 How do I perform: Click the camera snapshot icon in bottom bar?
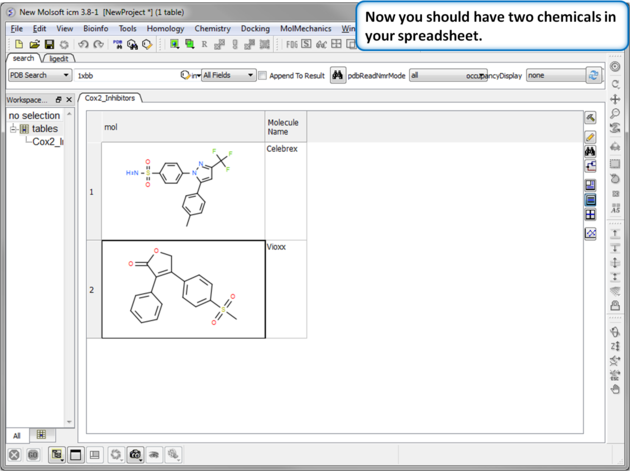coord(135,454)
